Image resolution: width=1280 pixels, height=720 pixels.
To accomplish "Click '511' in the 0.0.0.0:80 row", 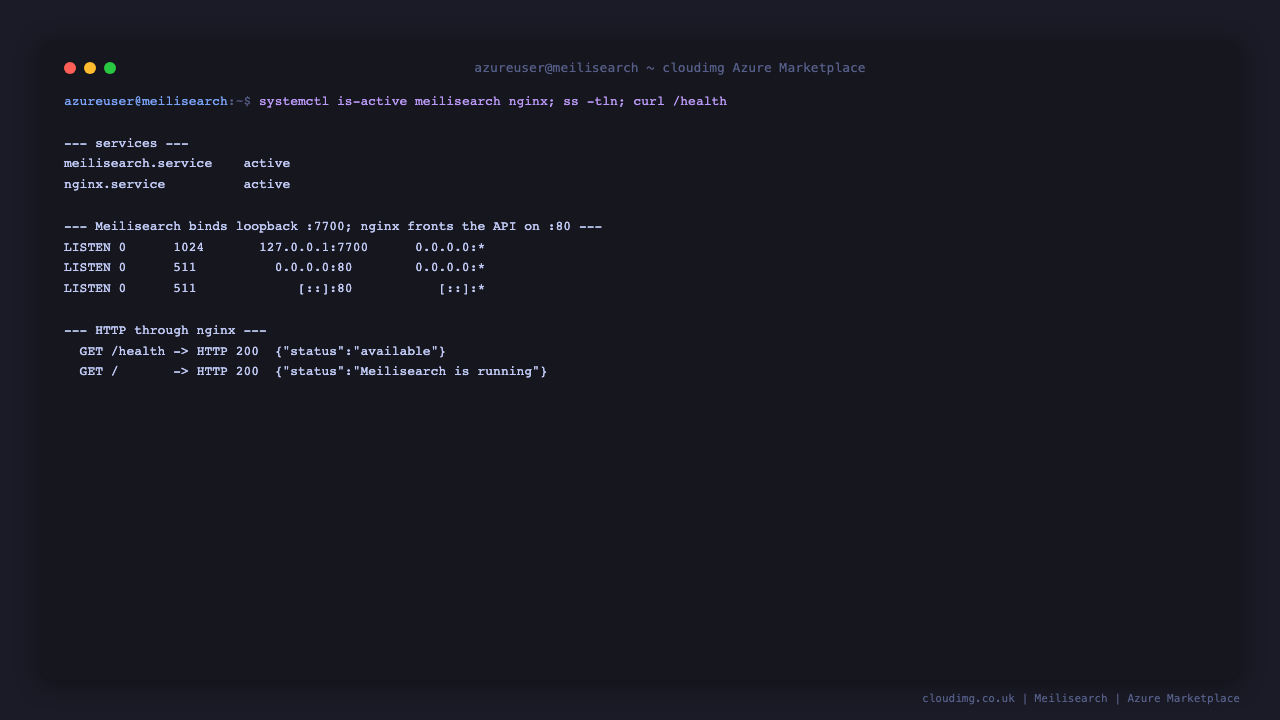I will click(x=185, y=267).
